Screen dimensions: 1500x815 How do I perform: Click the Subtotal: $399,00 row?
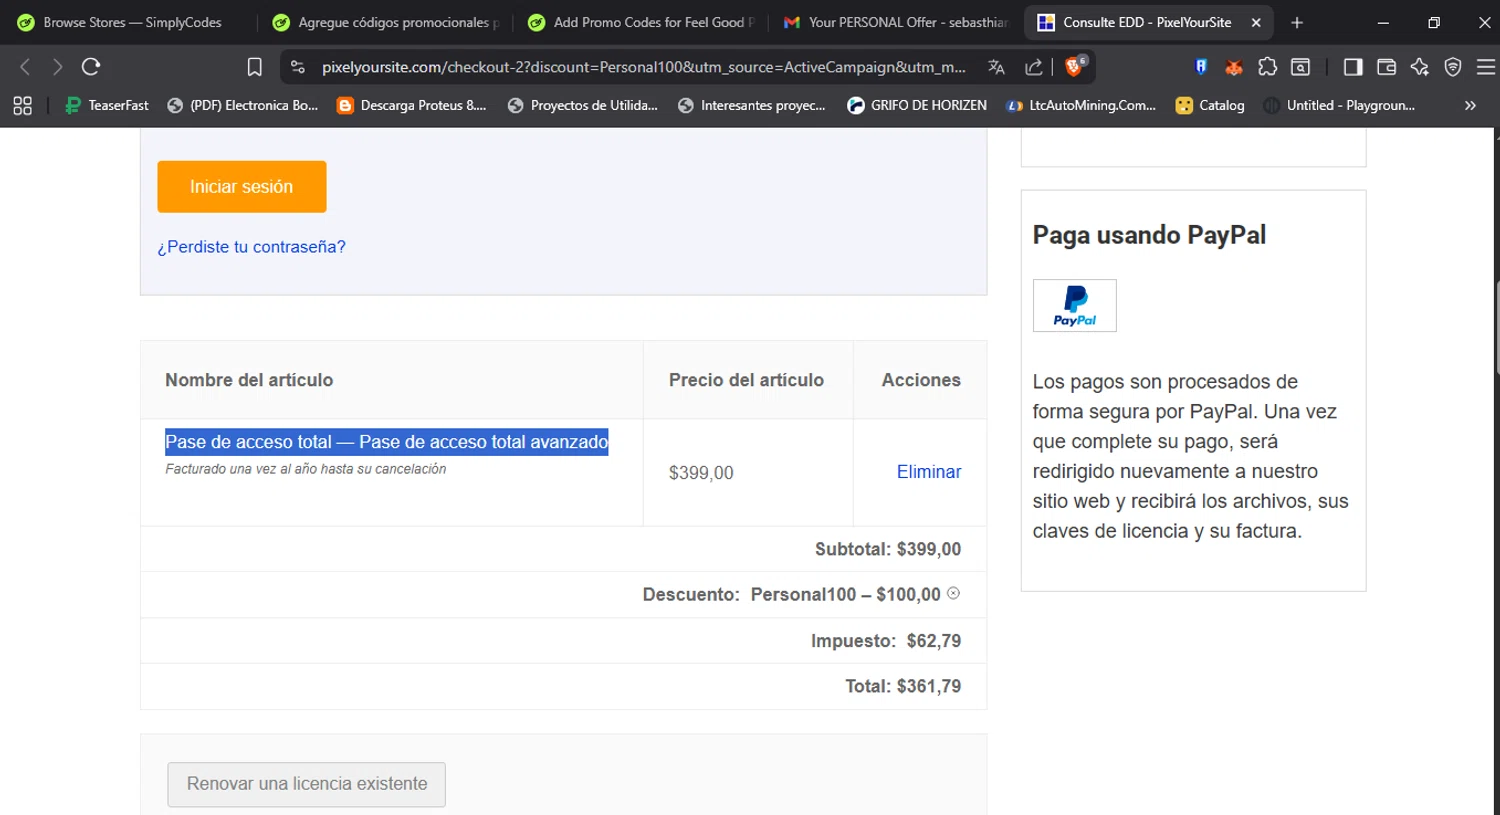[564, 549]
